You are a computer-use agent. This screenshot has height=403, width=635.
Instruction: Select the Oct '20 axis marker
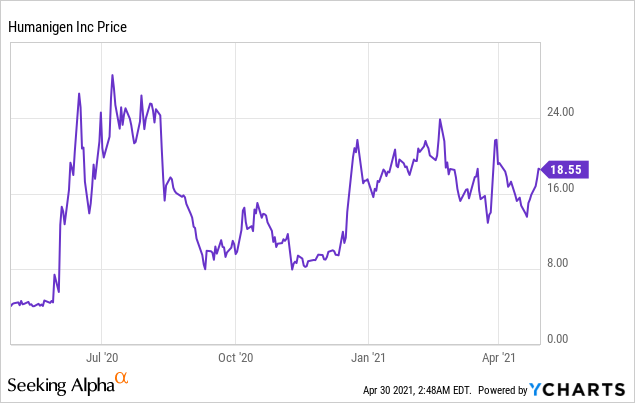click(236, 356)
